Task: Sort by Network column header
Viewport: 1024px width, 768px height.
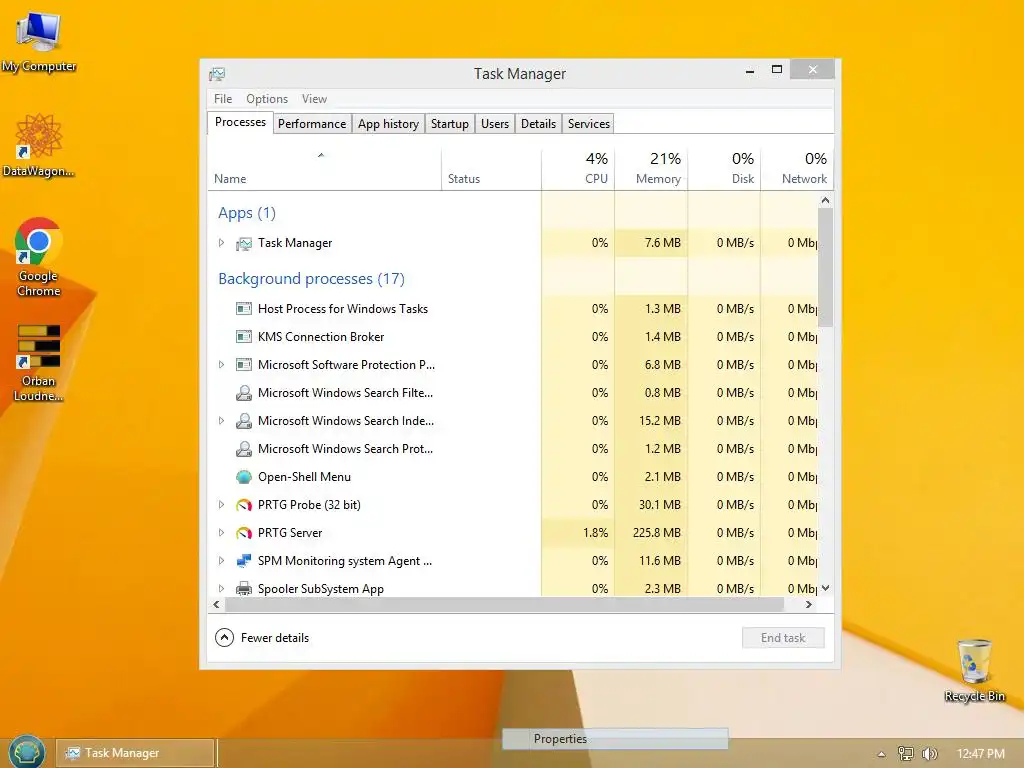Action: (797, 170)
